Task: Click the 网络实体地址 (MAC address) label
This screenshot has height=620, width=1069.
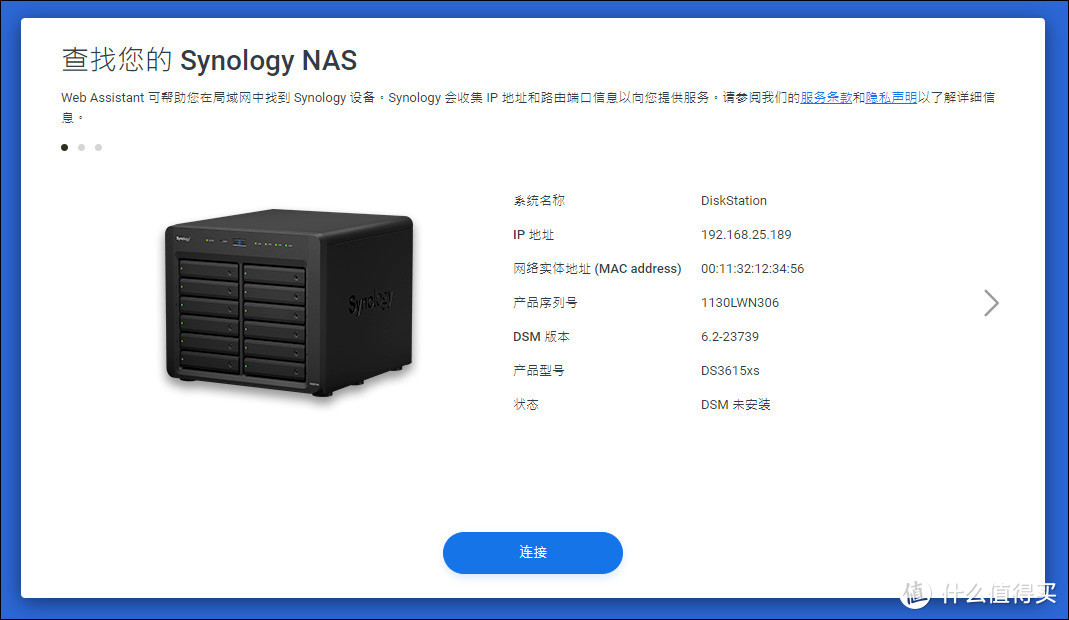Action: [597, 269]
